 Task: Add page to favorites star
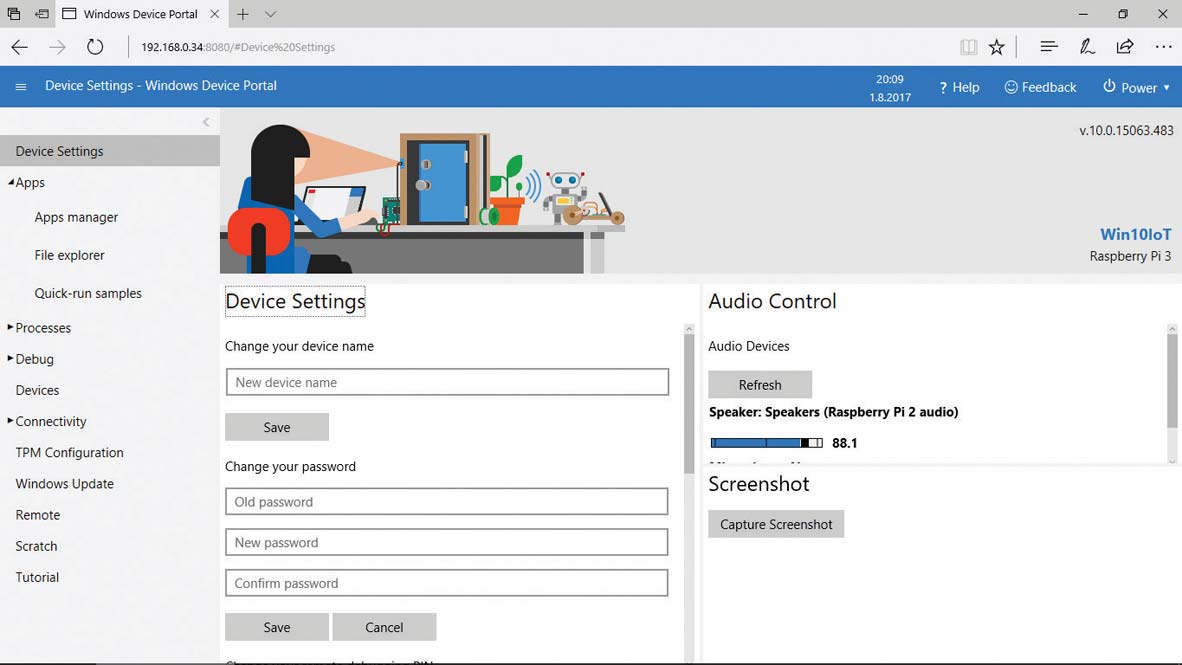[997, 47]
